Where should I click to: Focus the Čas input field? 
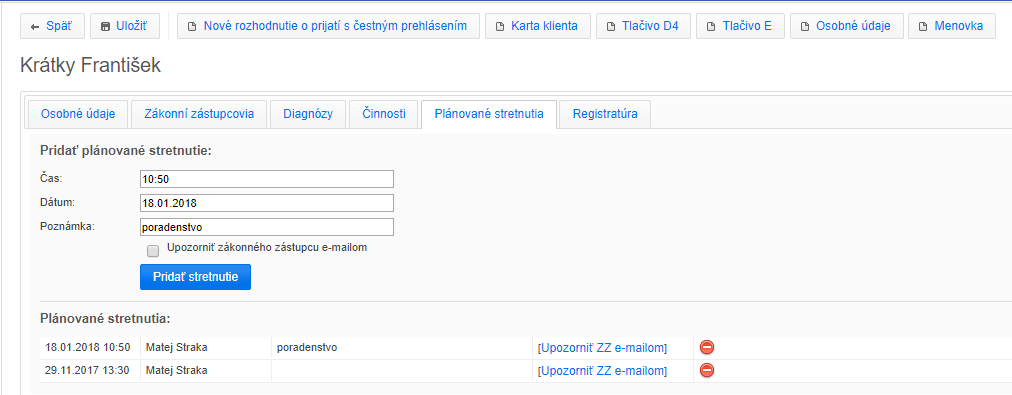tap(267, 179)
